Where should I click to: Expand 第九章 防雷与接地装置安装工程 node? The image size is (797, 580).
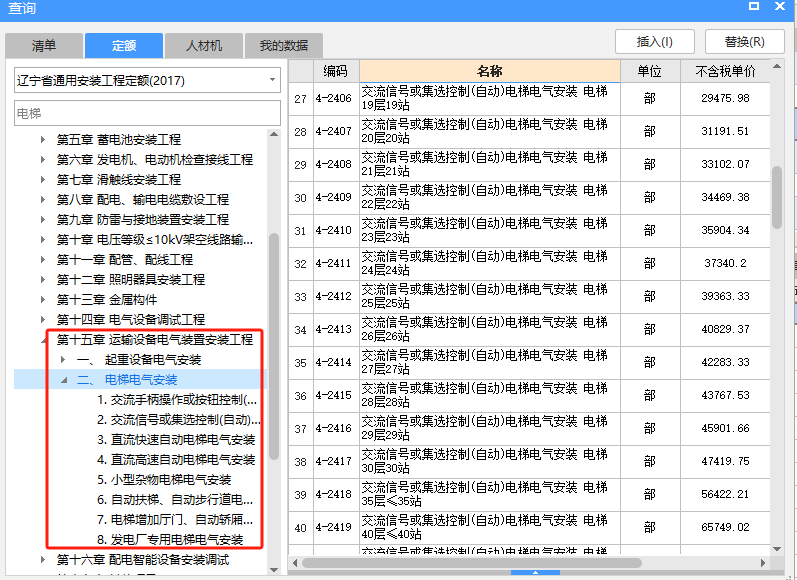pyautogui.click(x=43, y=220)
